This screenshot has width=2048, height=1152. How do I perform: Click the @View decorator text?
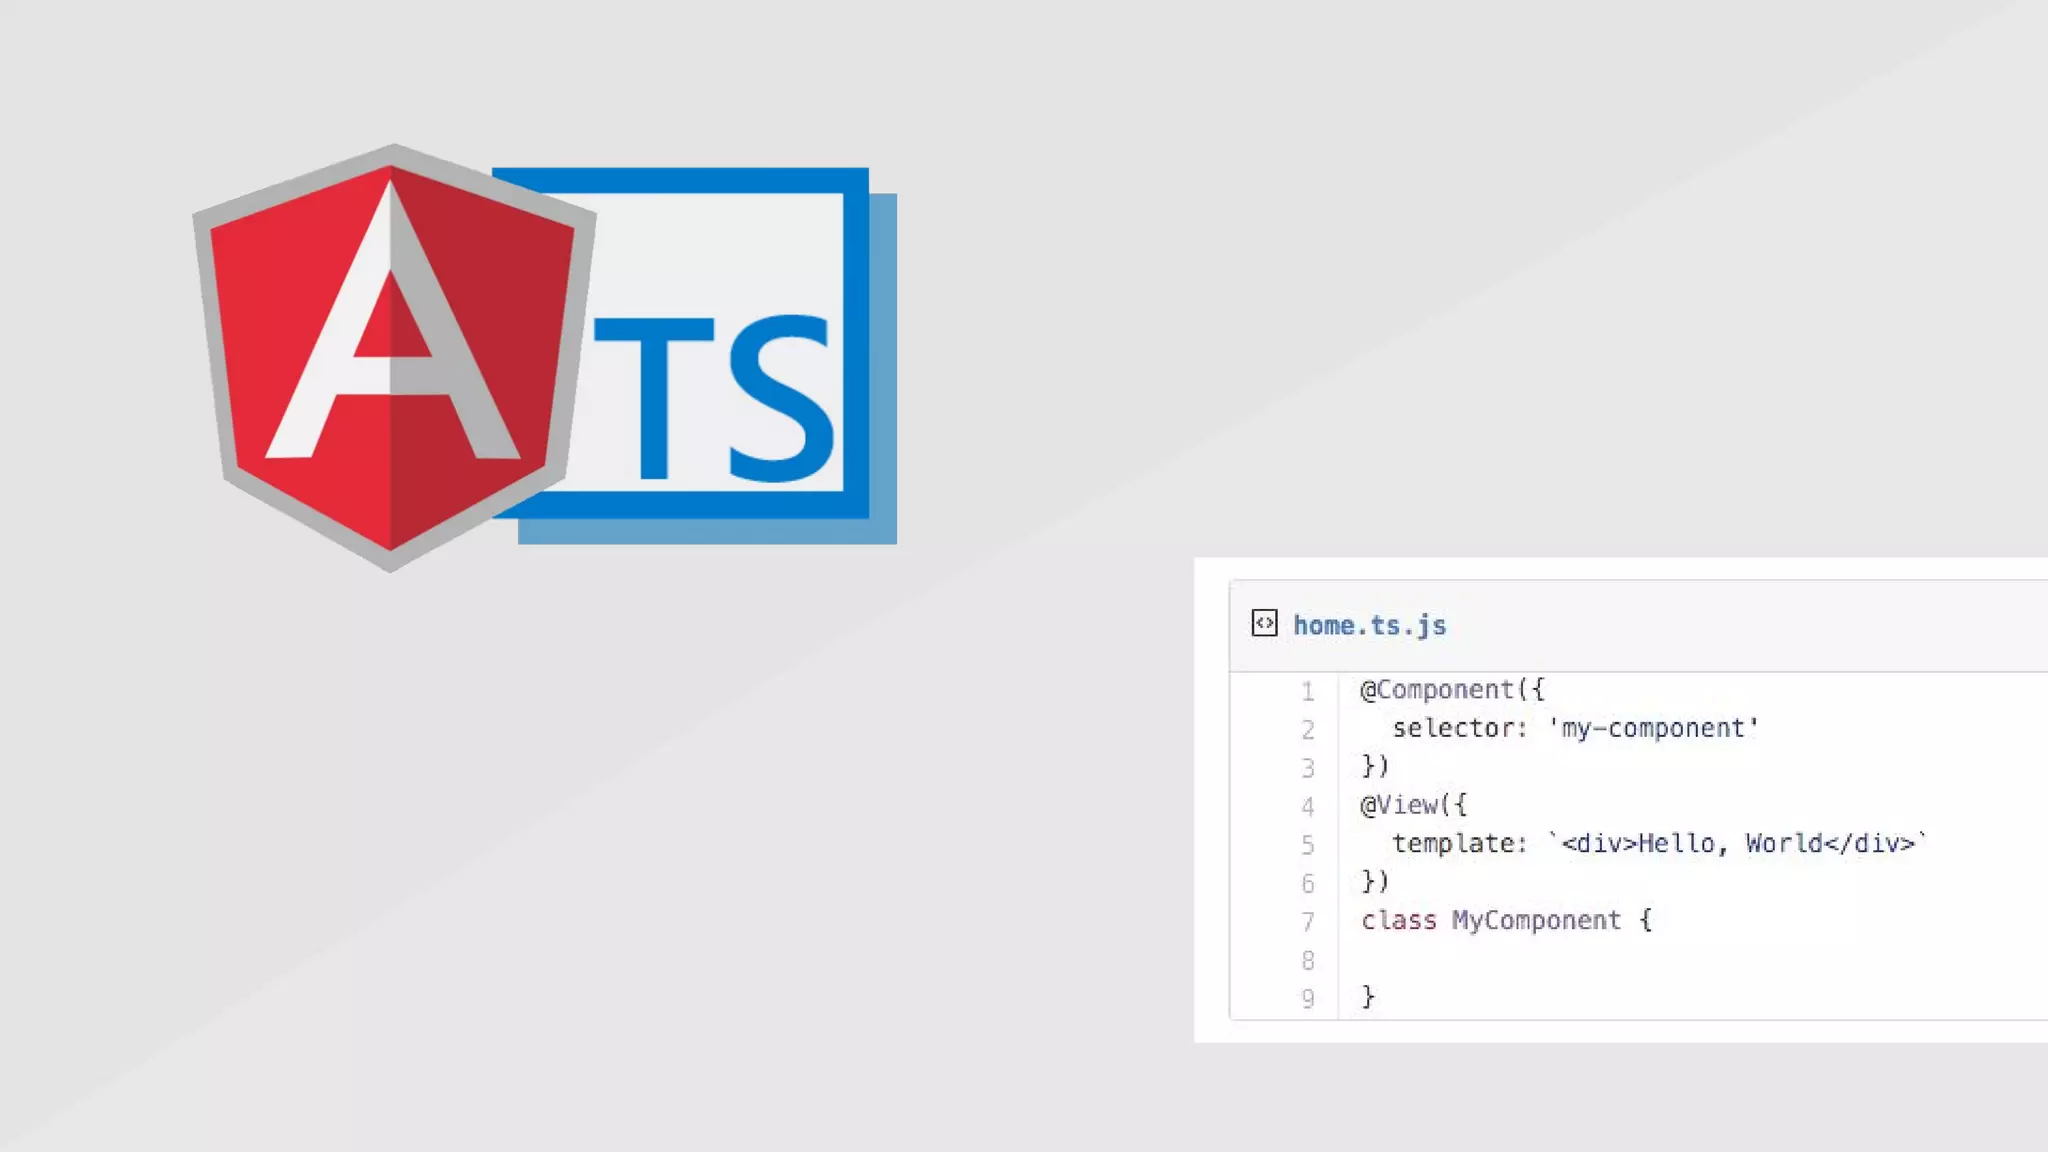click(1399, 805)
